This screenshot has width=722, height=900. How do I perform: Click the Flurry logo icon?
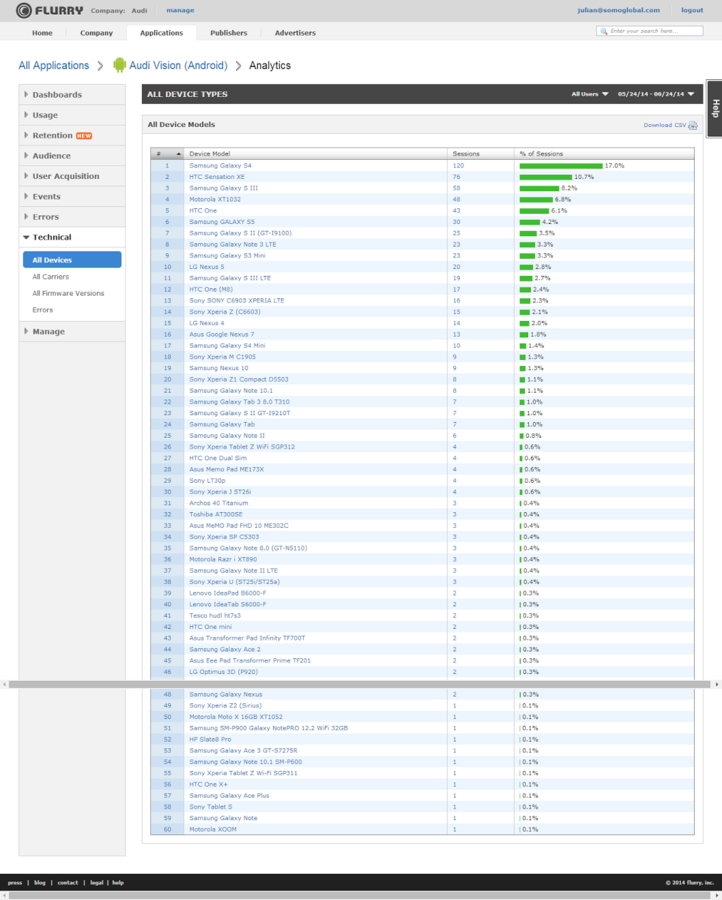[24, 10]
